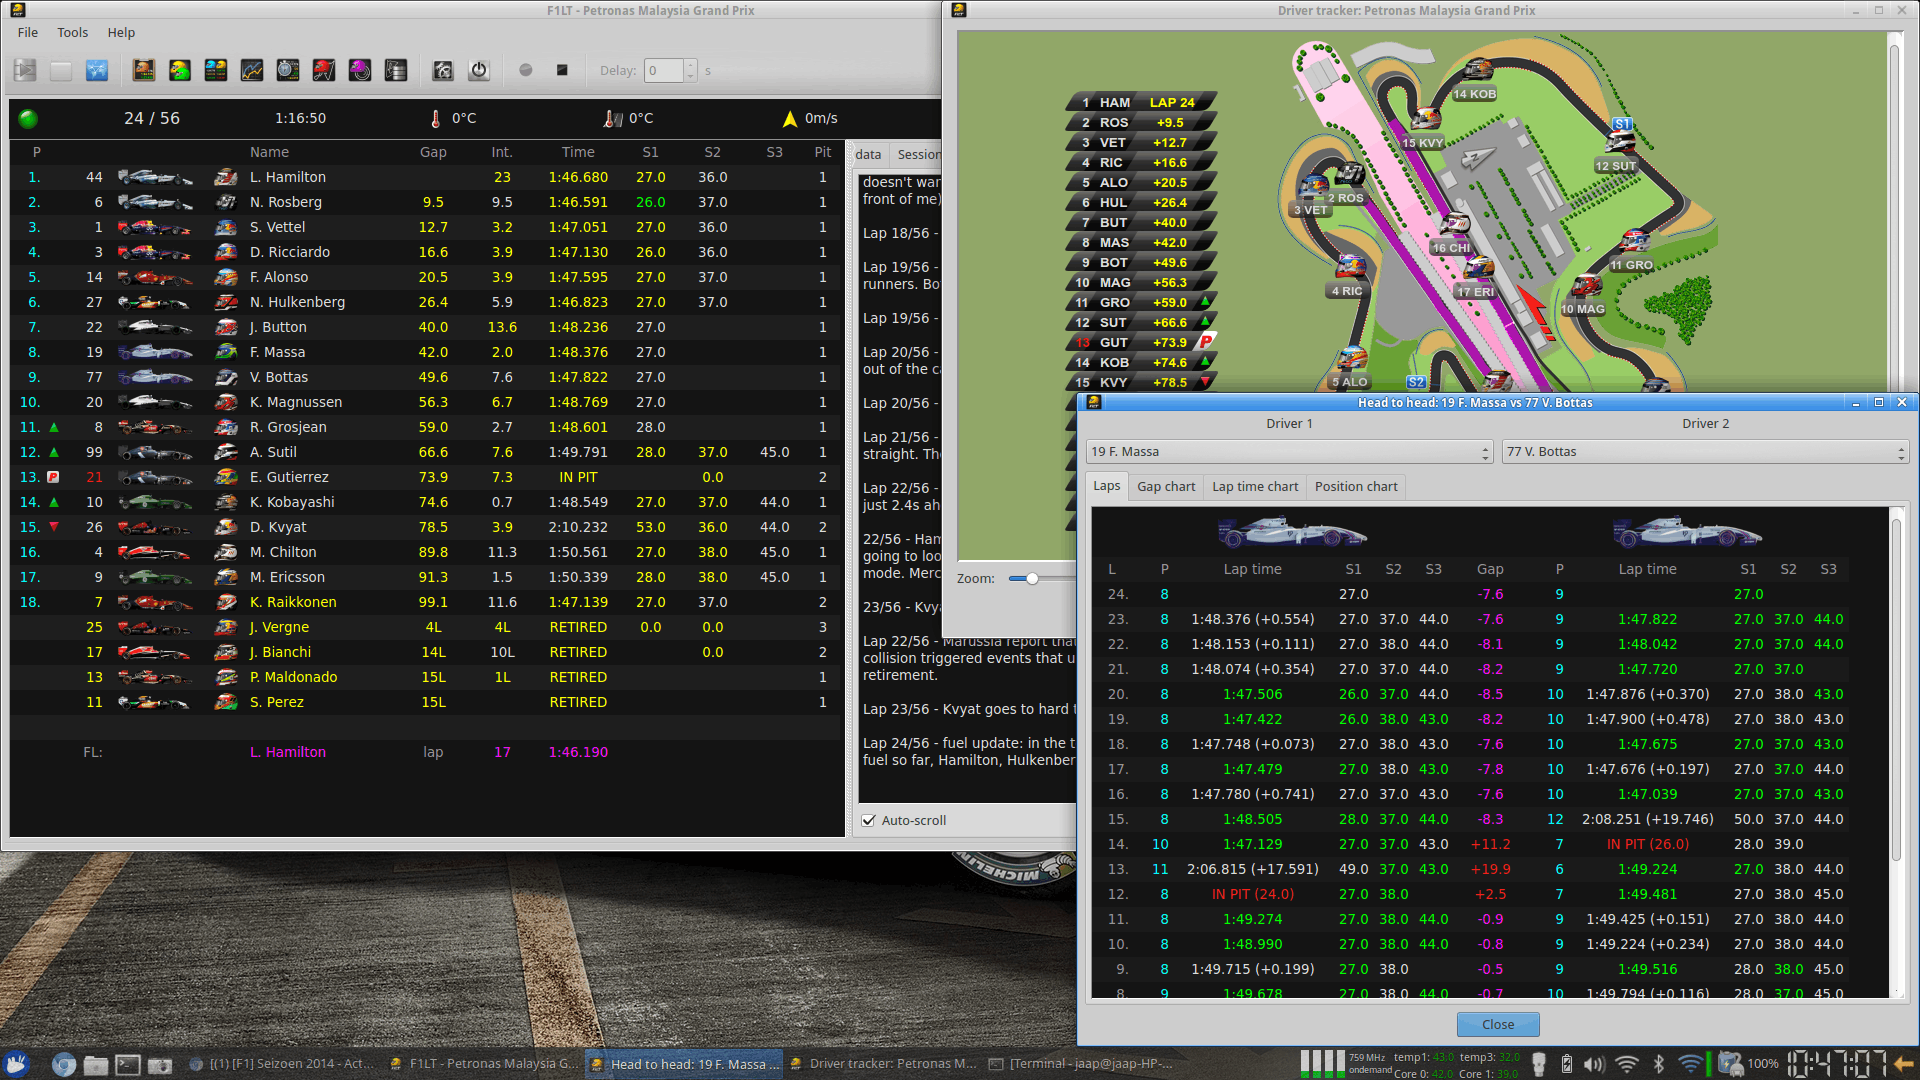Open the Tools menu
1920x1080 pixels.
point(72,33)
